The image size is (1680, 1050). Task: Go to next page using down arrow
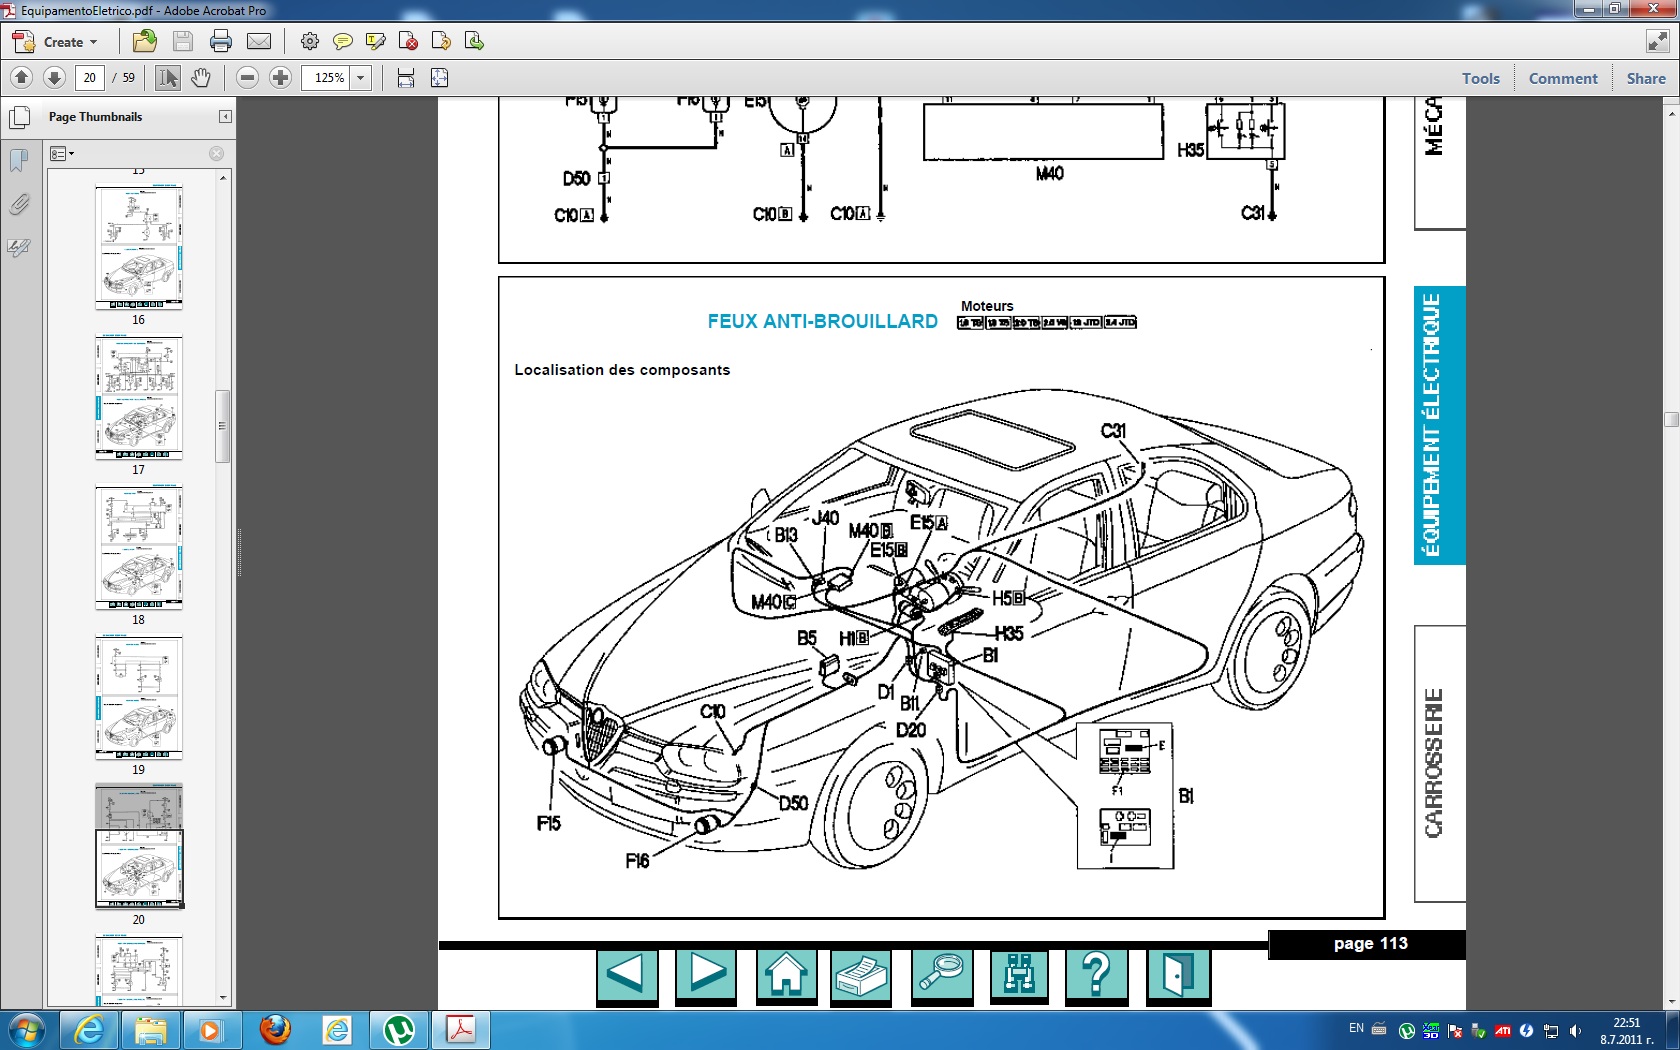click(55, 78)
